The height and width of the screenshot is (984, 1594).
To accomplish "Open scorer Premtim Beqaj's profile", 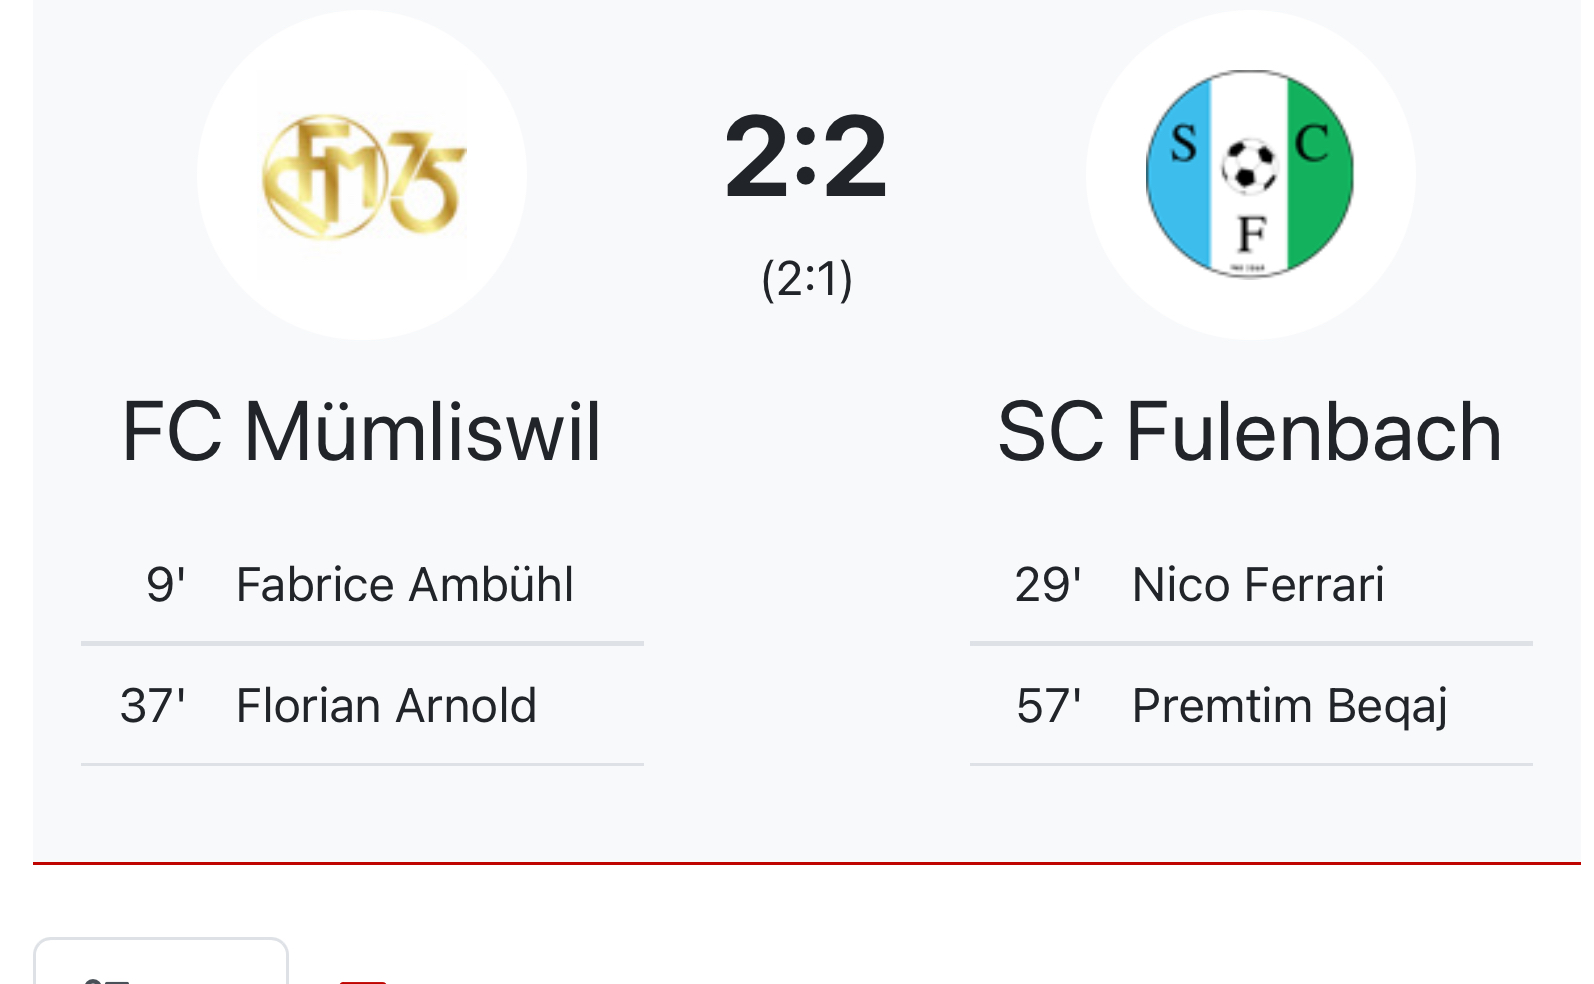I will (1289, 706).
